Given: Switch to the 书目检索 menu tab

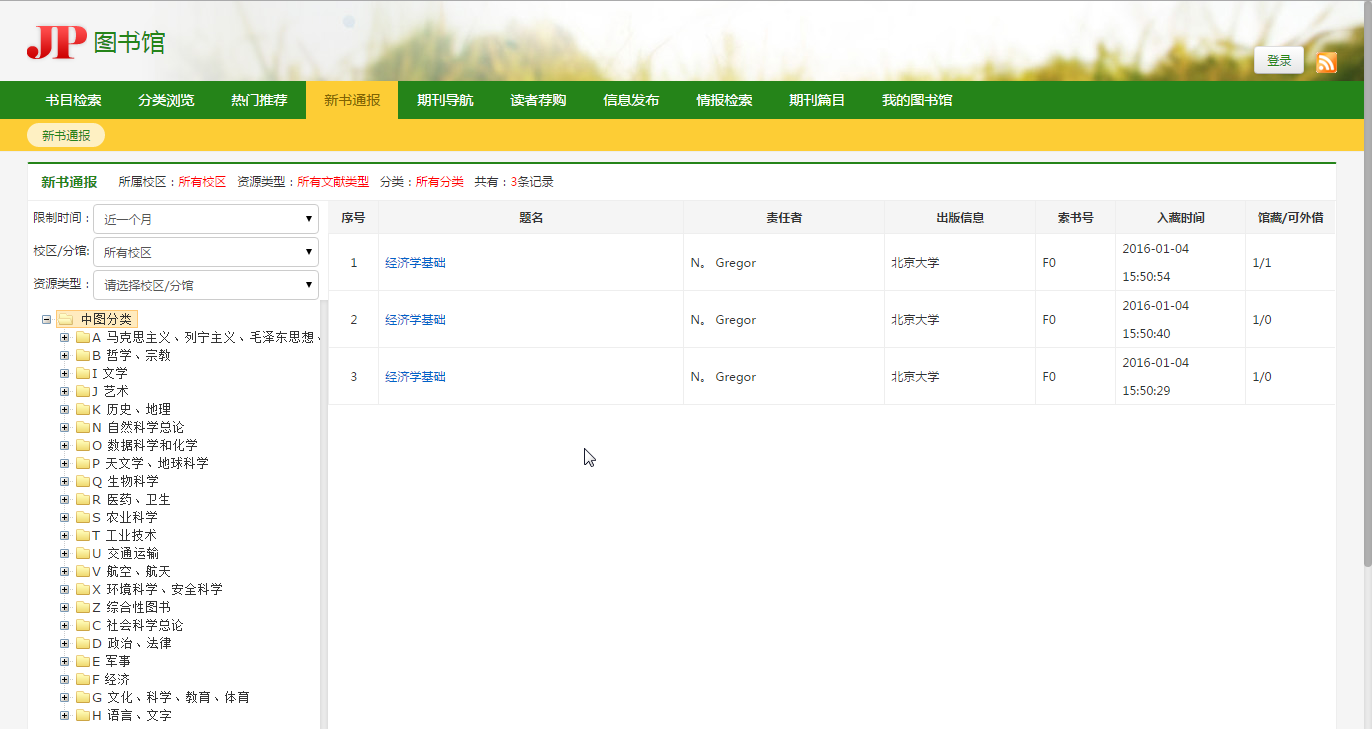Looking at the screenshot, I should click(x=73, y=100).
